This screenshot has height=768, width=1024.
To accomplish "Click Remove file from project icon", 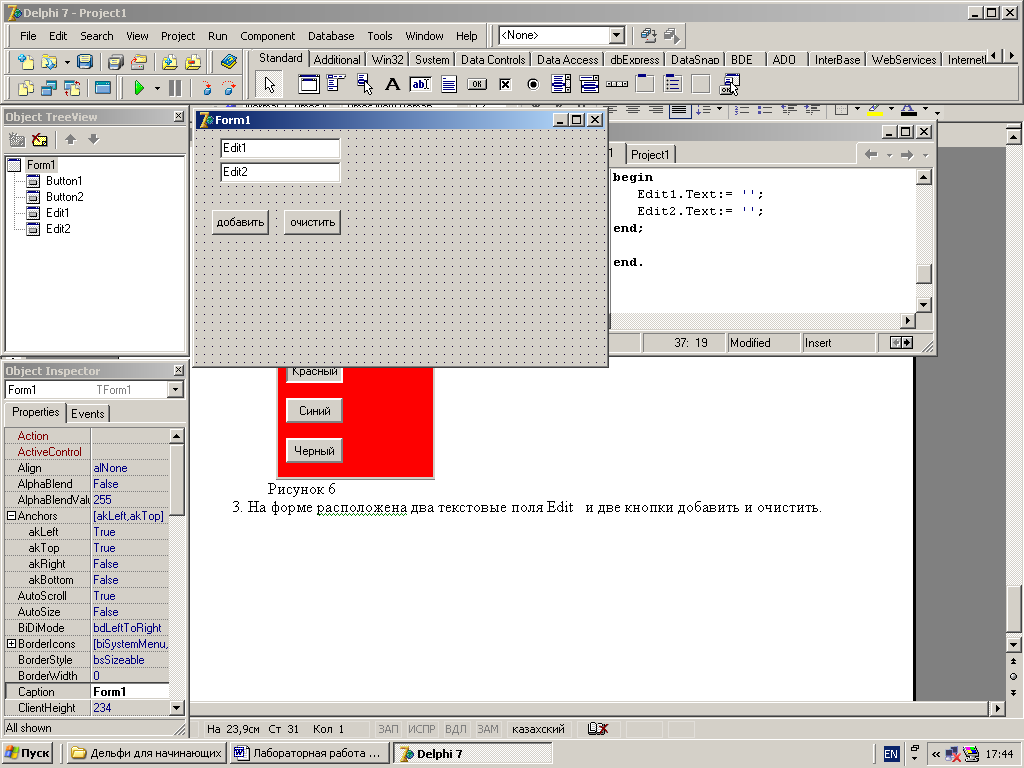I will [193, 62].
